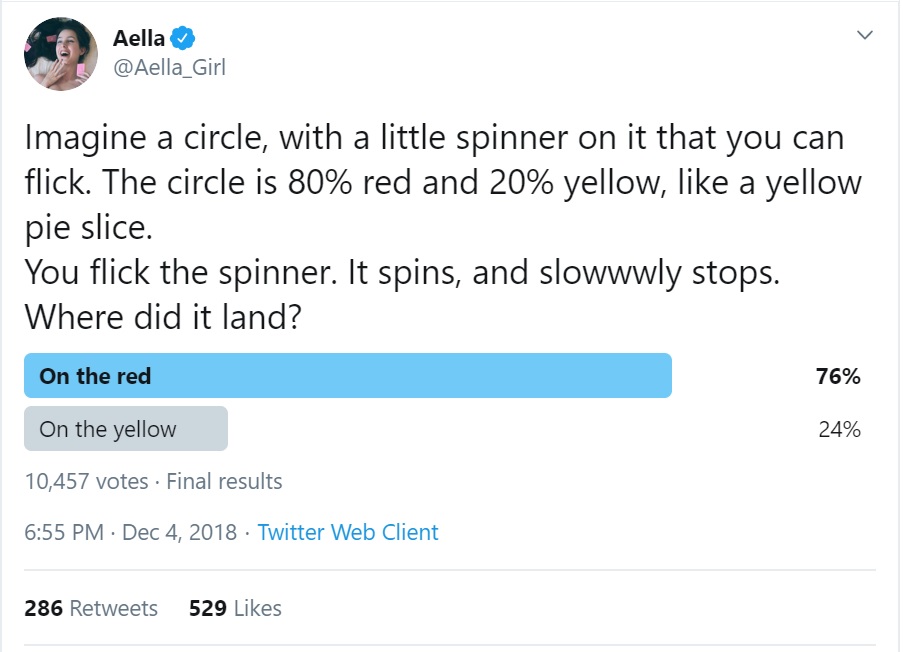Click the blue verified badge beside Aella
Image resolution: width=903 pixels, height=652 pixels.
pyautogui.click(x=182, y=39)
